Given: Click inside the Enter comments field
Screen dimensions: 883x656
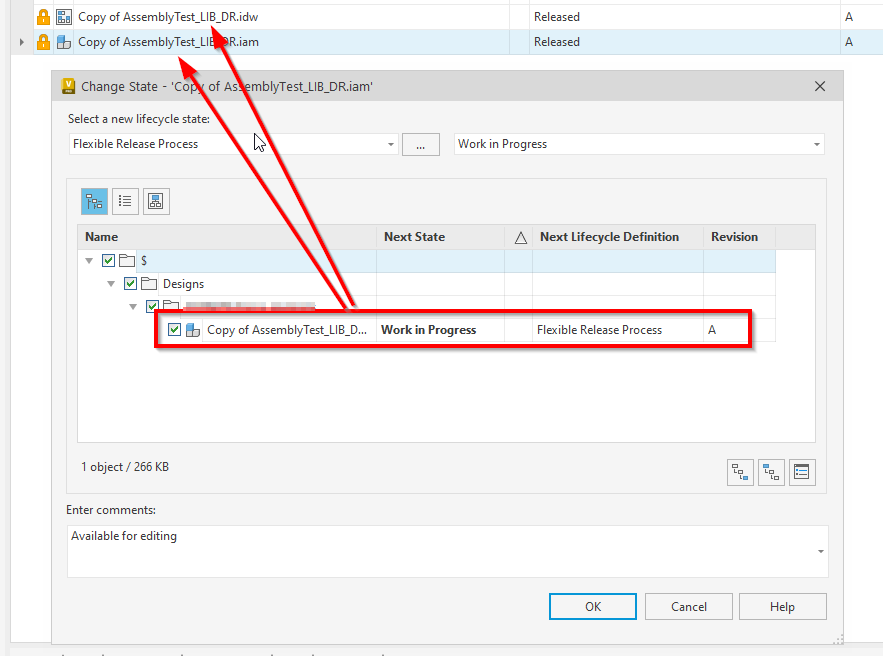Looking at the screenshot, I should [x=440, y=550].
